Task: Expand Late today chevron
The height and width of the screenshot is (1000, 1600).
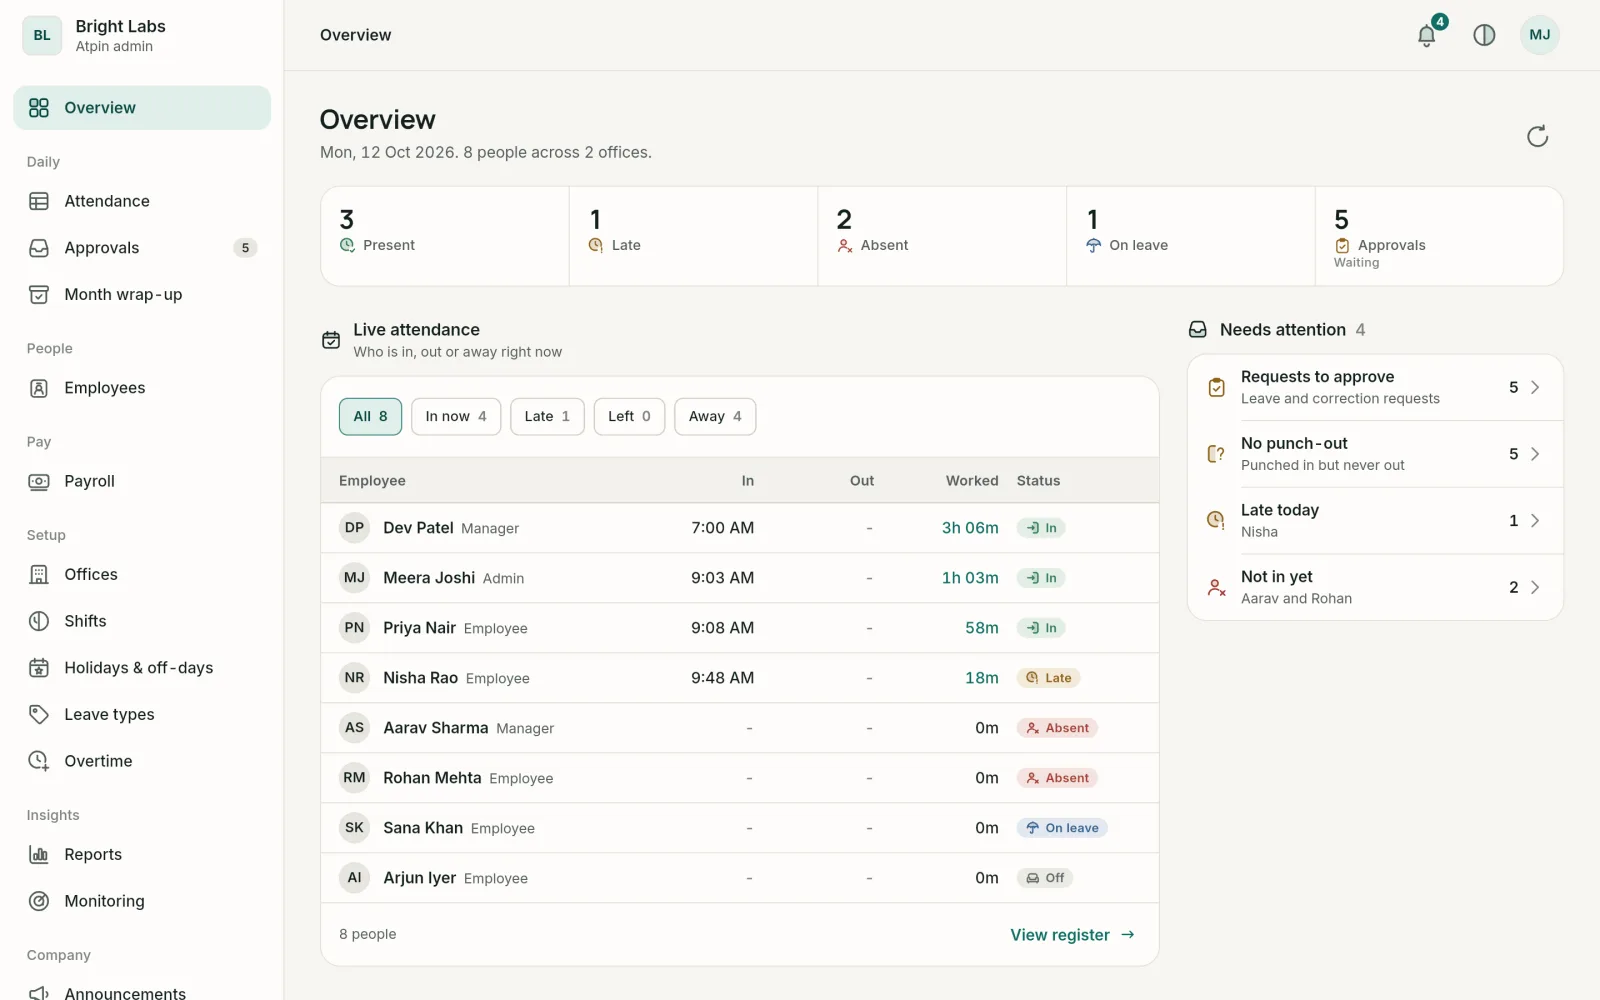Action: (x=1535, y=520)
